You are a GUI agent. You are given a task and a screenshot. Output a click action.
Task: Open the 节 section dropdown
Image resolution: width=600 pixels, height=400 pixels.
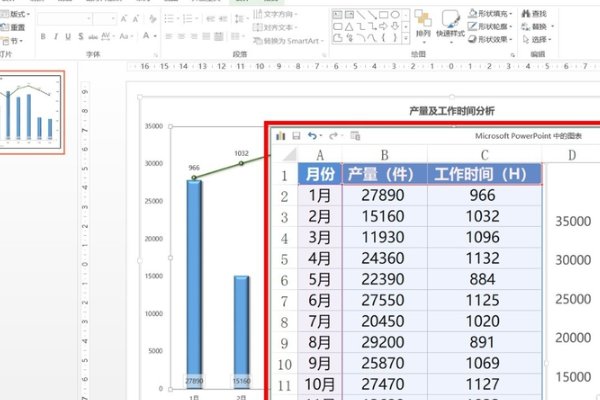point(12,41)
